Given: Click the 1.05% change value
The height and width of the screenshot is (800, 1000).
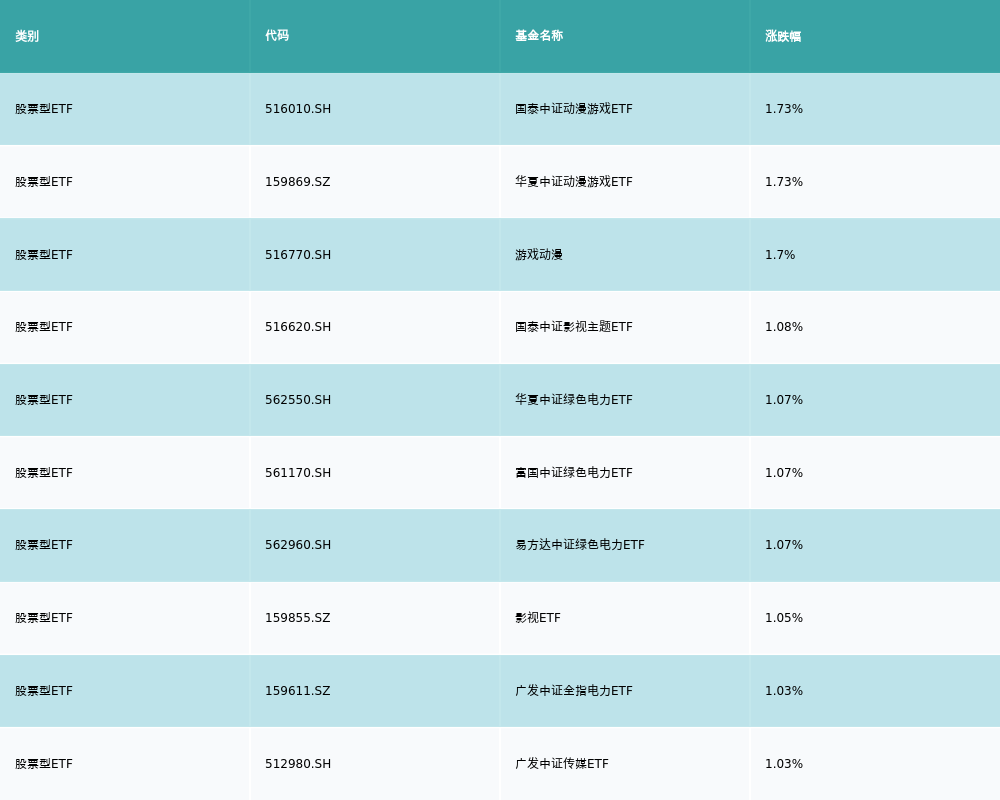Looking at the screenshot, I should click(784, 618).
